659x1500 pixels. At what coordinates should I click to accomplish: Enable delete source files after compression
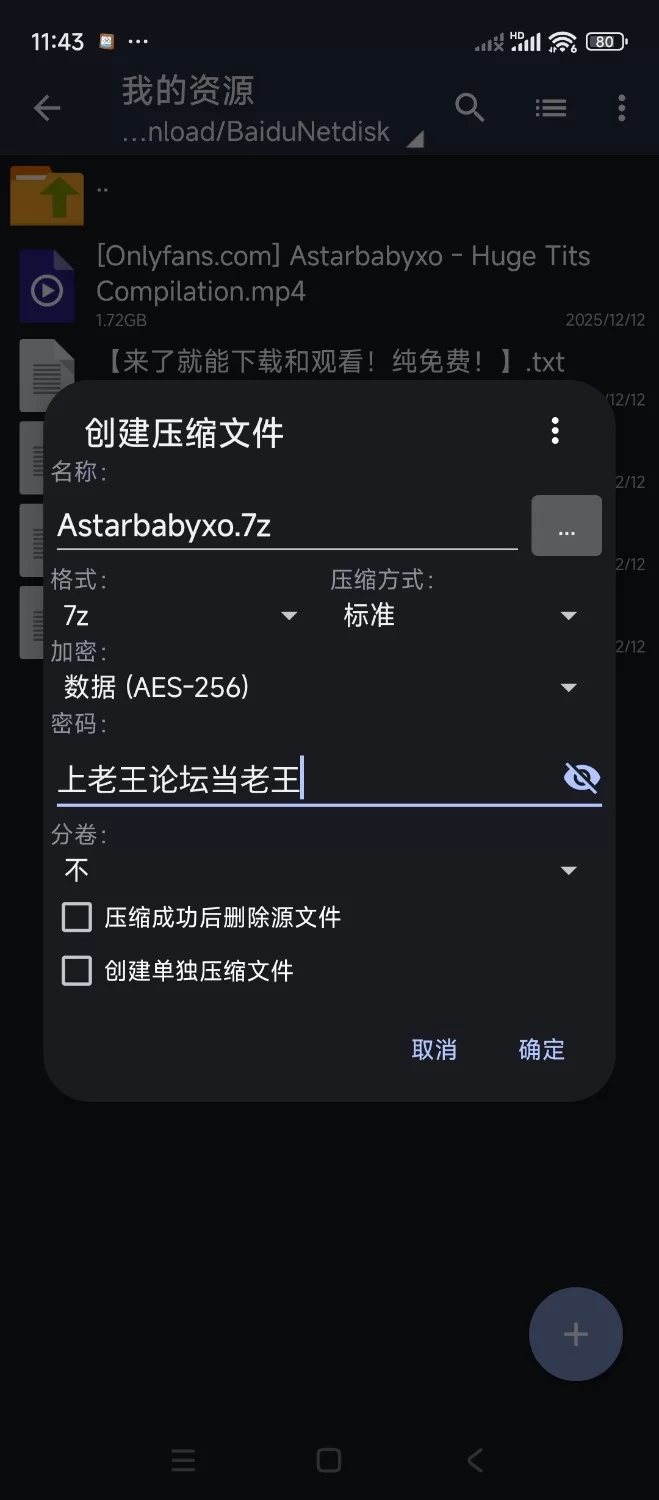[77, 917]
